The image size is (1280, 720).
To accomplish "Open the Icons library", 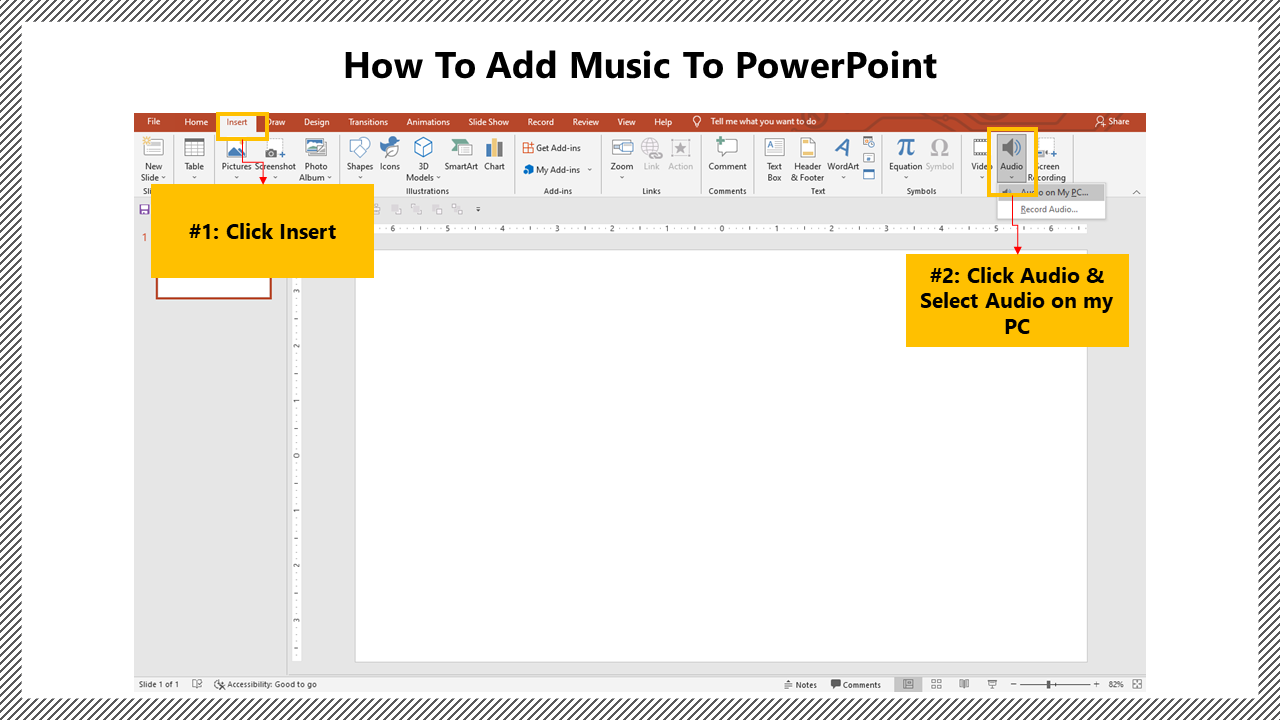I will pos(389,154).
